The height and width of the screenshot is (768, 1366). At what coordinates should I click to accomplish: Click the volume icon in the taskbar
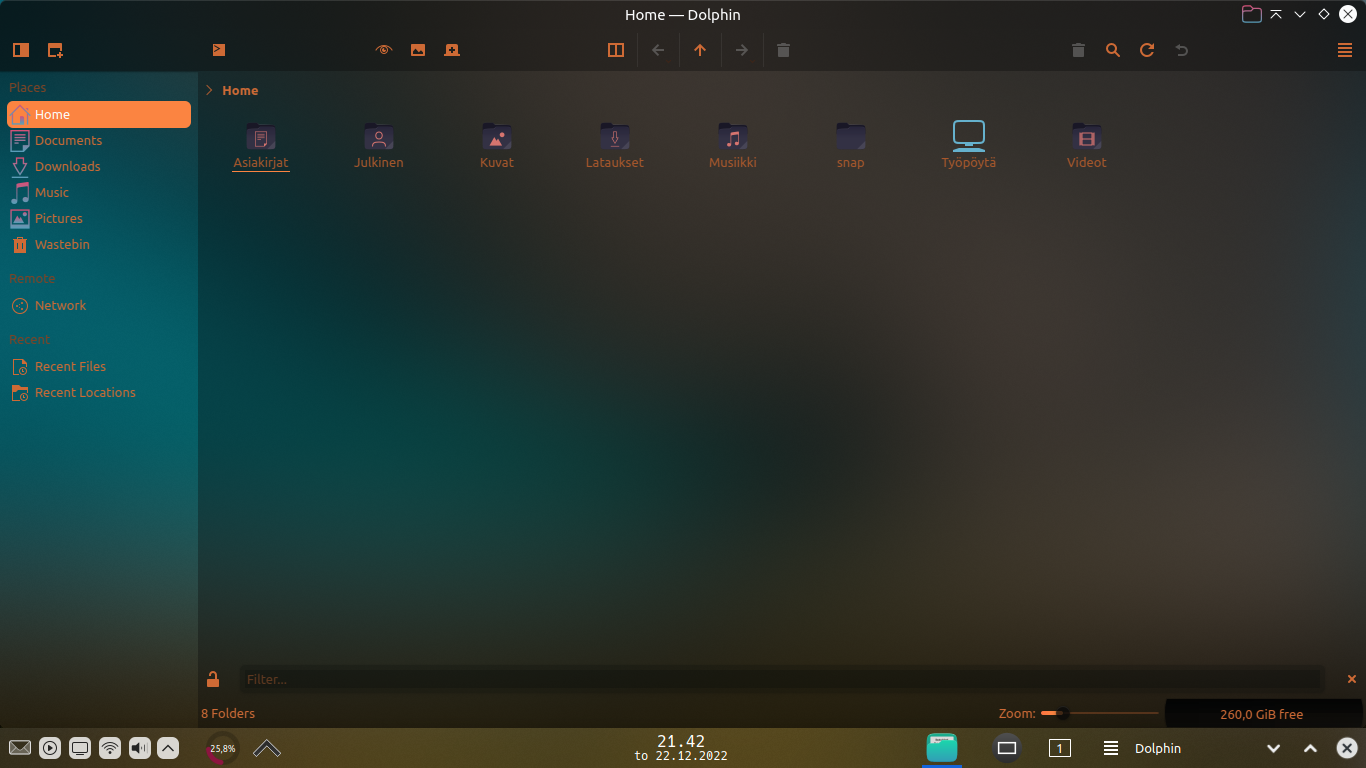pyautogui.click(x=138, y=747)
